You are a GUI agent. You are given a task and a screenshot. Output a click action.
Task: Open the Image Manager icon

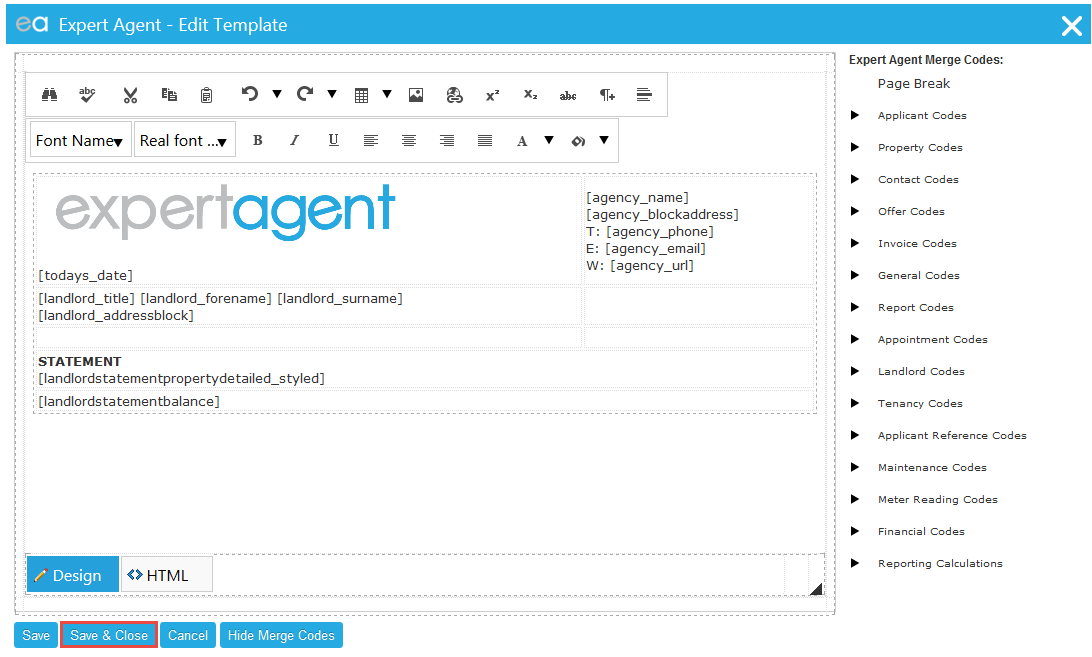tap(416, 95)
